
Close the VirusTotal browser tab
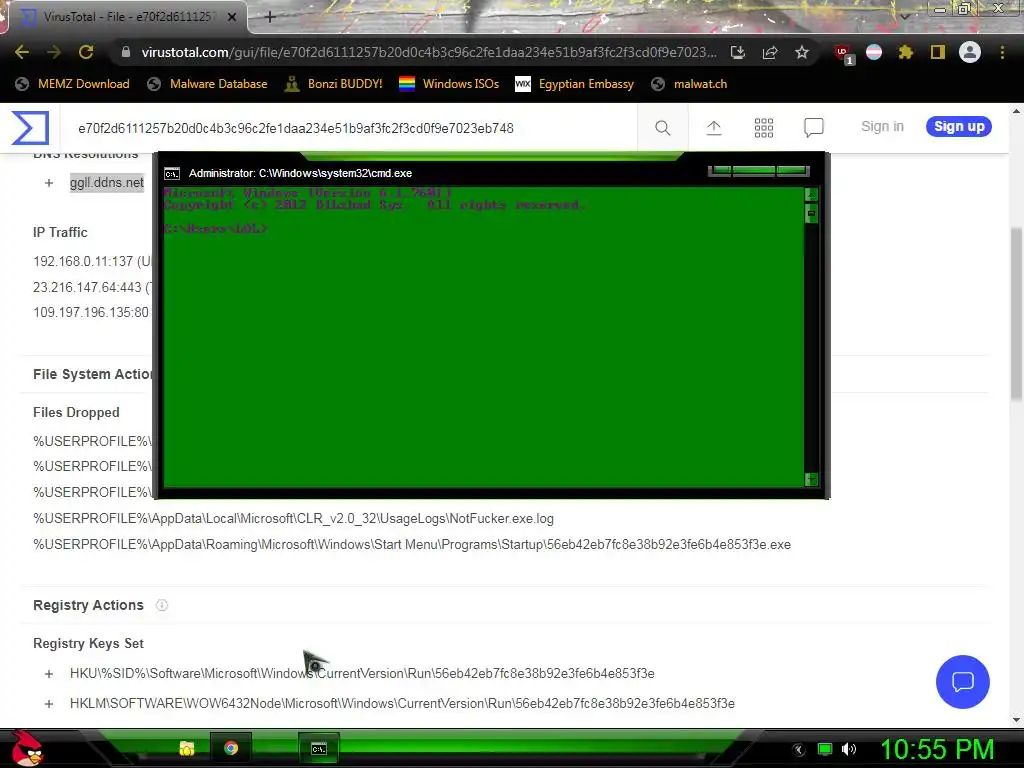(x=232, y=17)
